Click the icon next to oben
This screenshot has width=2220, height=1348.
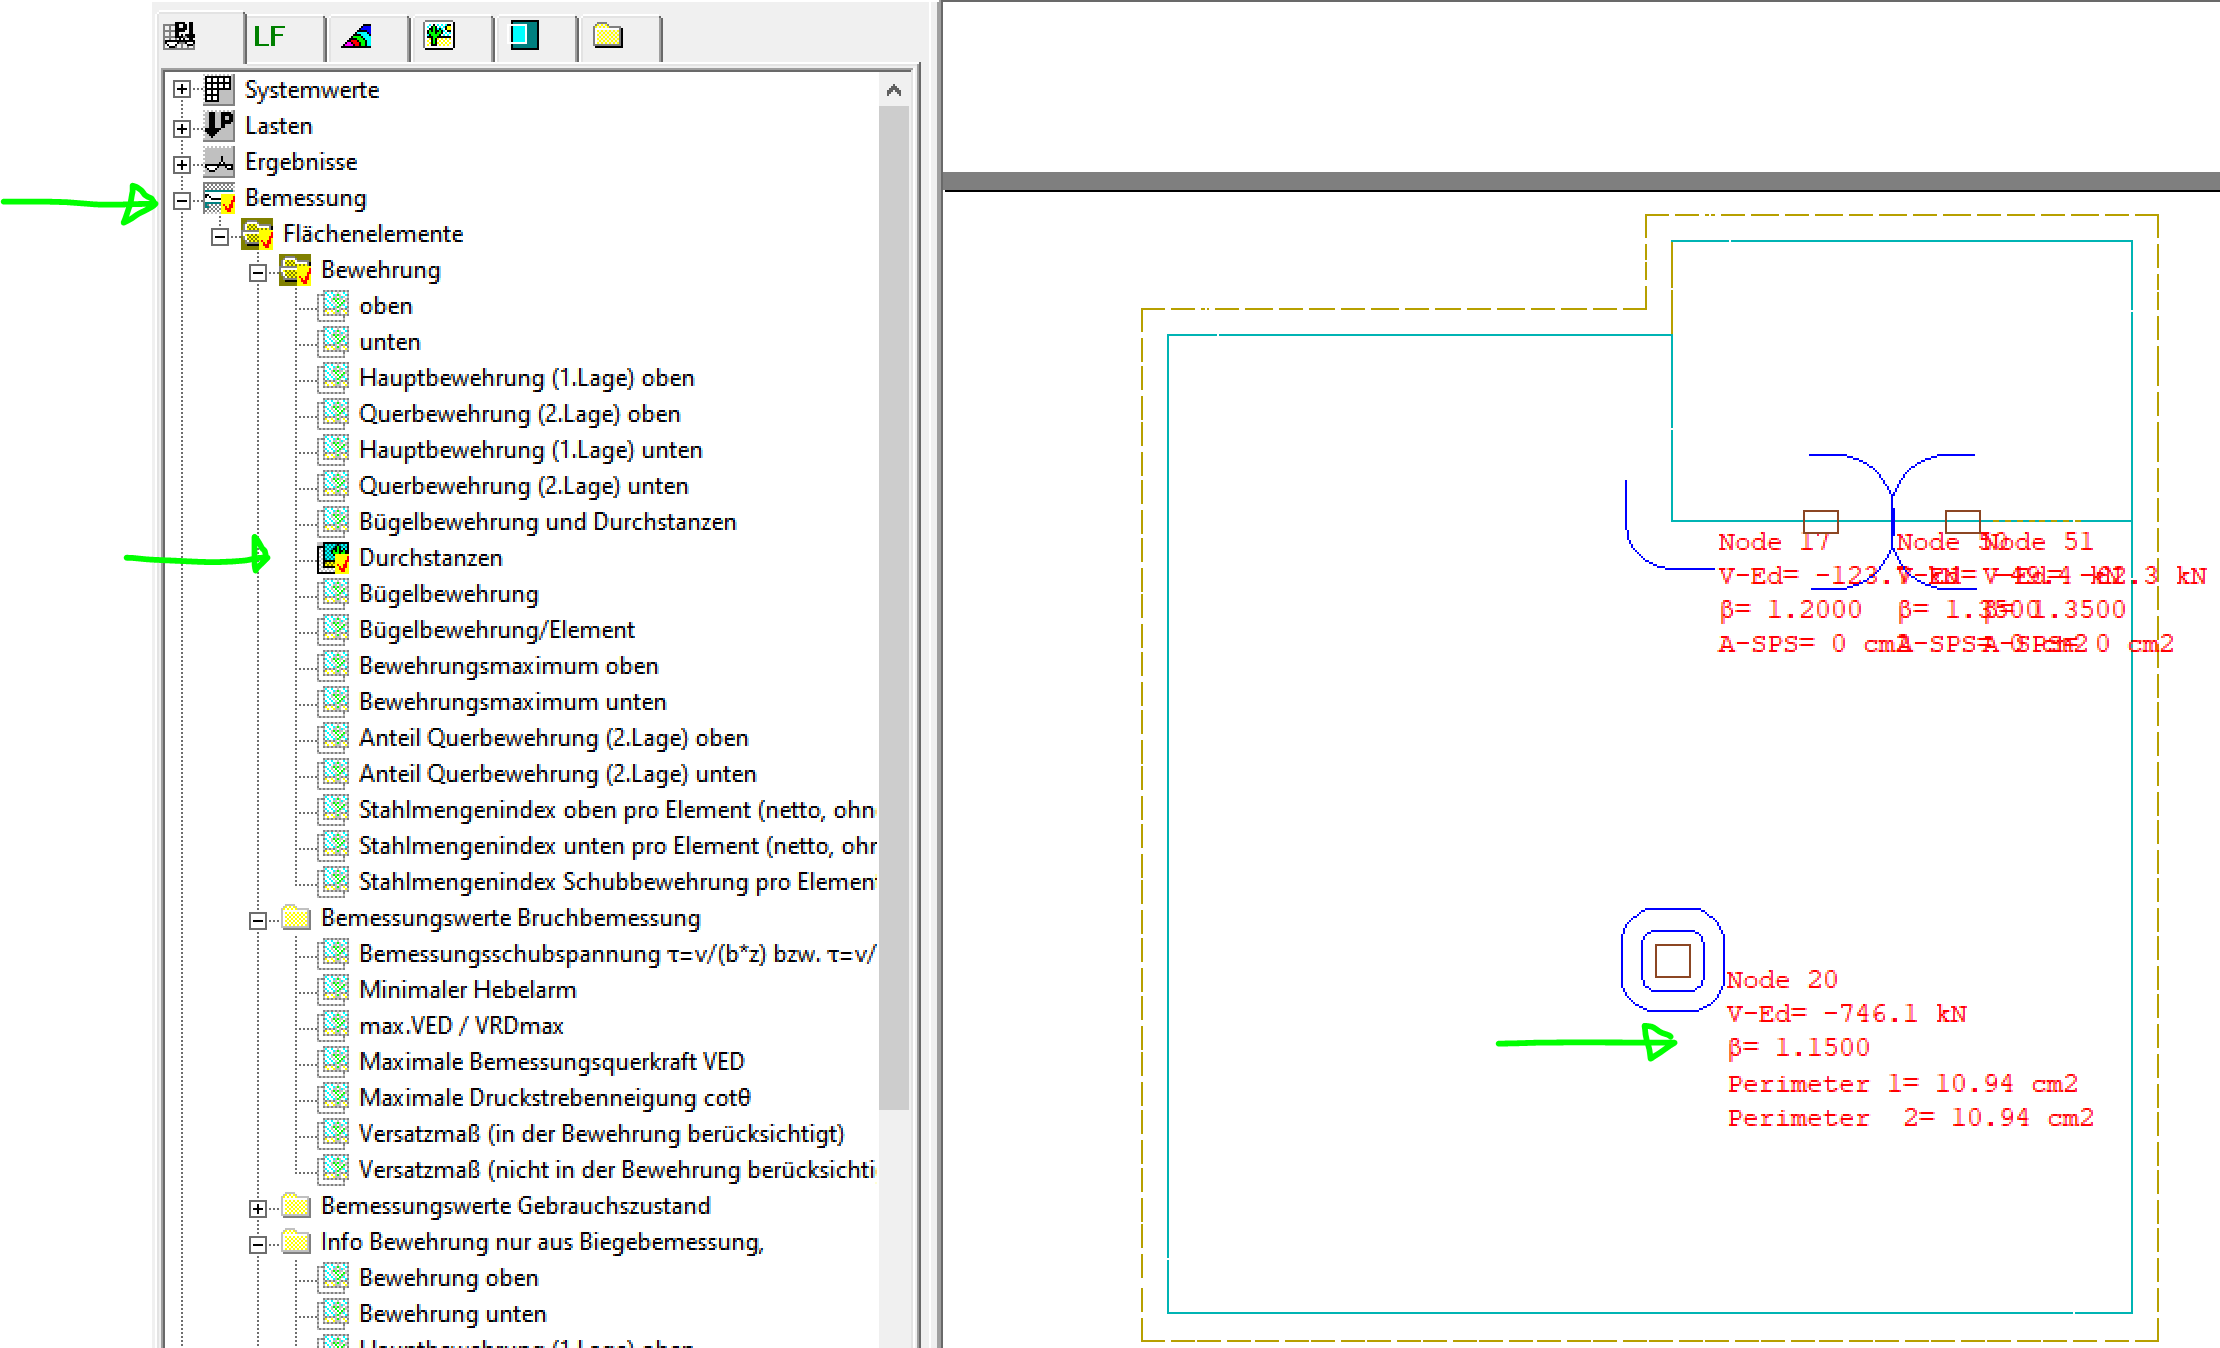coord(334,305)
